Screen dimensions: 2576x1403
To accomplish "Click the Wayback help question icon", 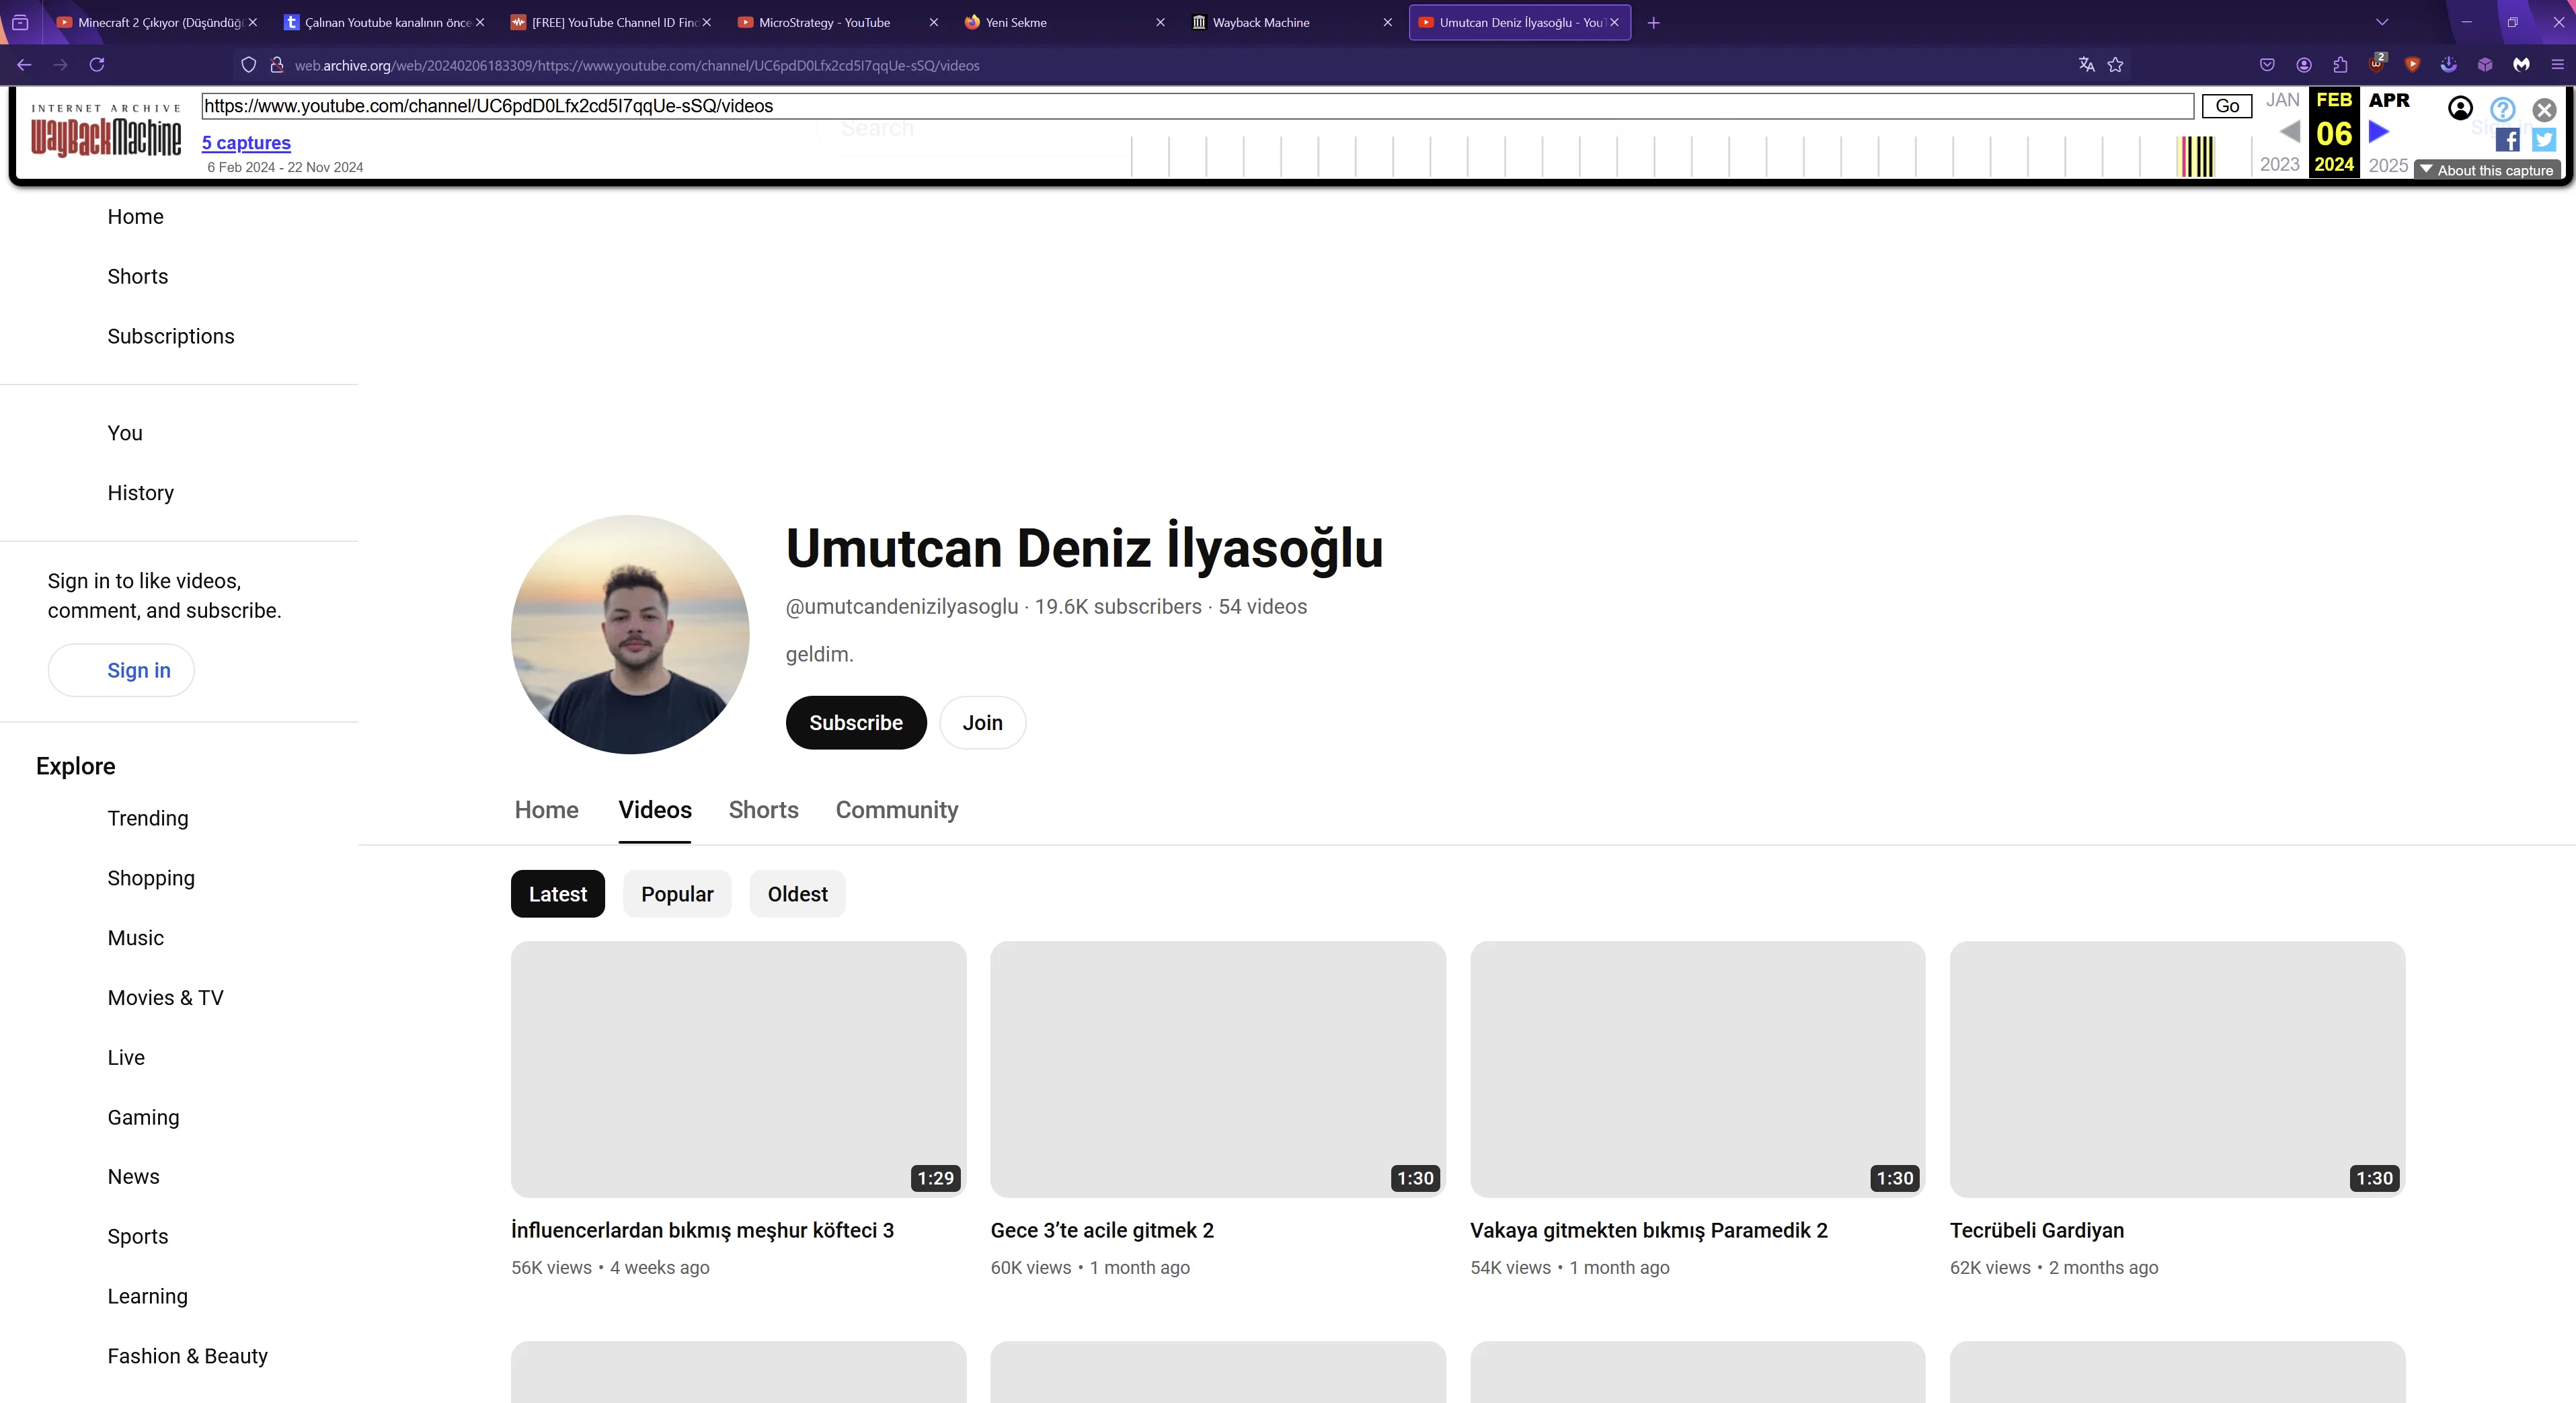I will (2502, 109).
